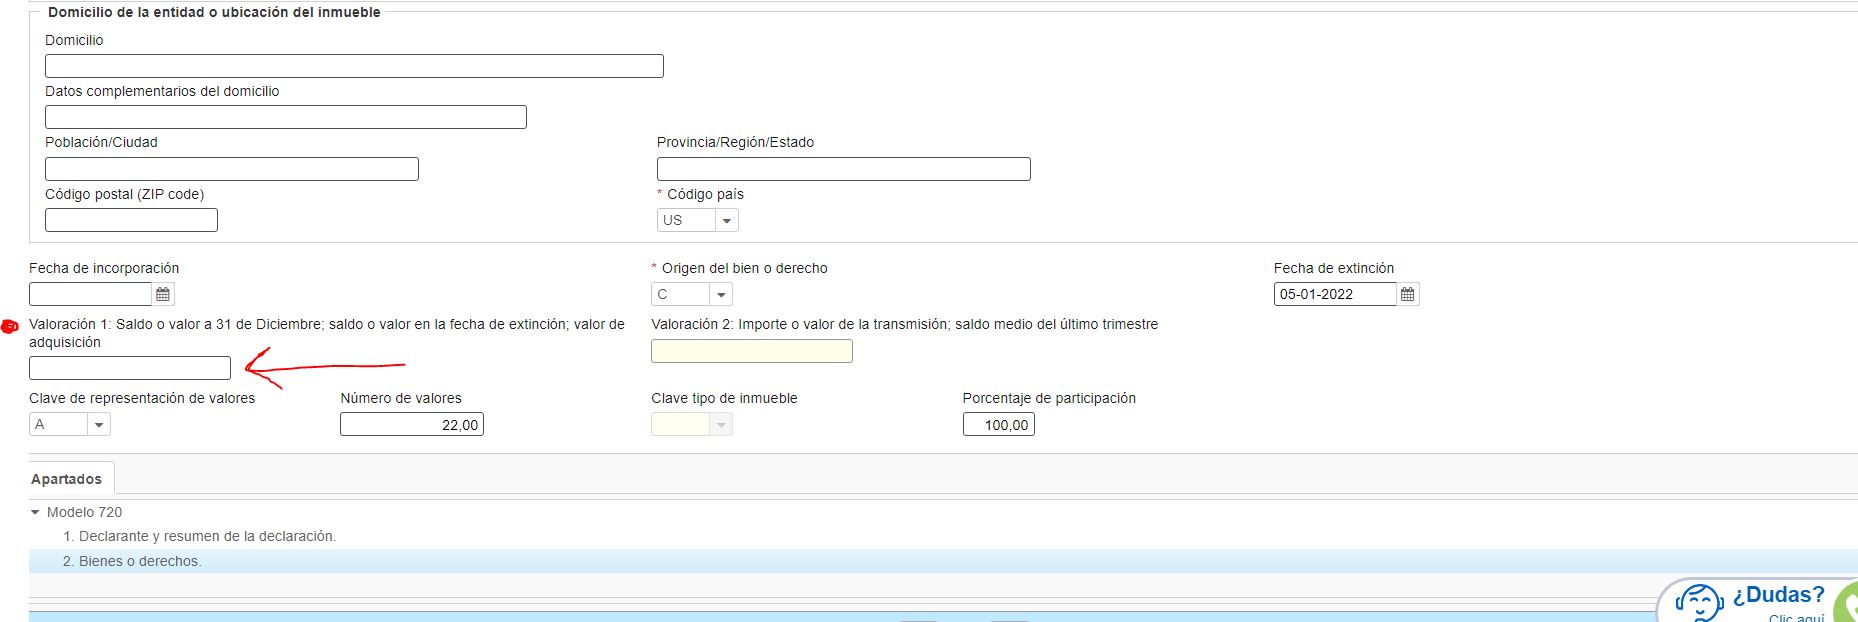Focus the Domicilio input field

click(354, 66)
